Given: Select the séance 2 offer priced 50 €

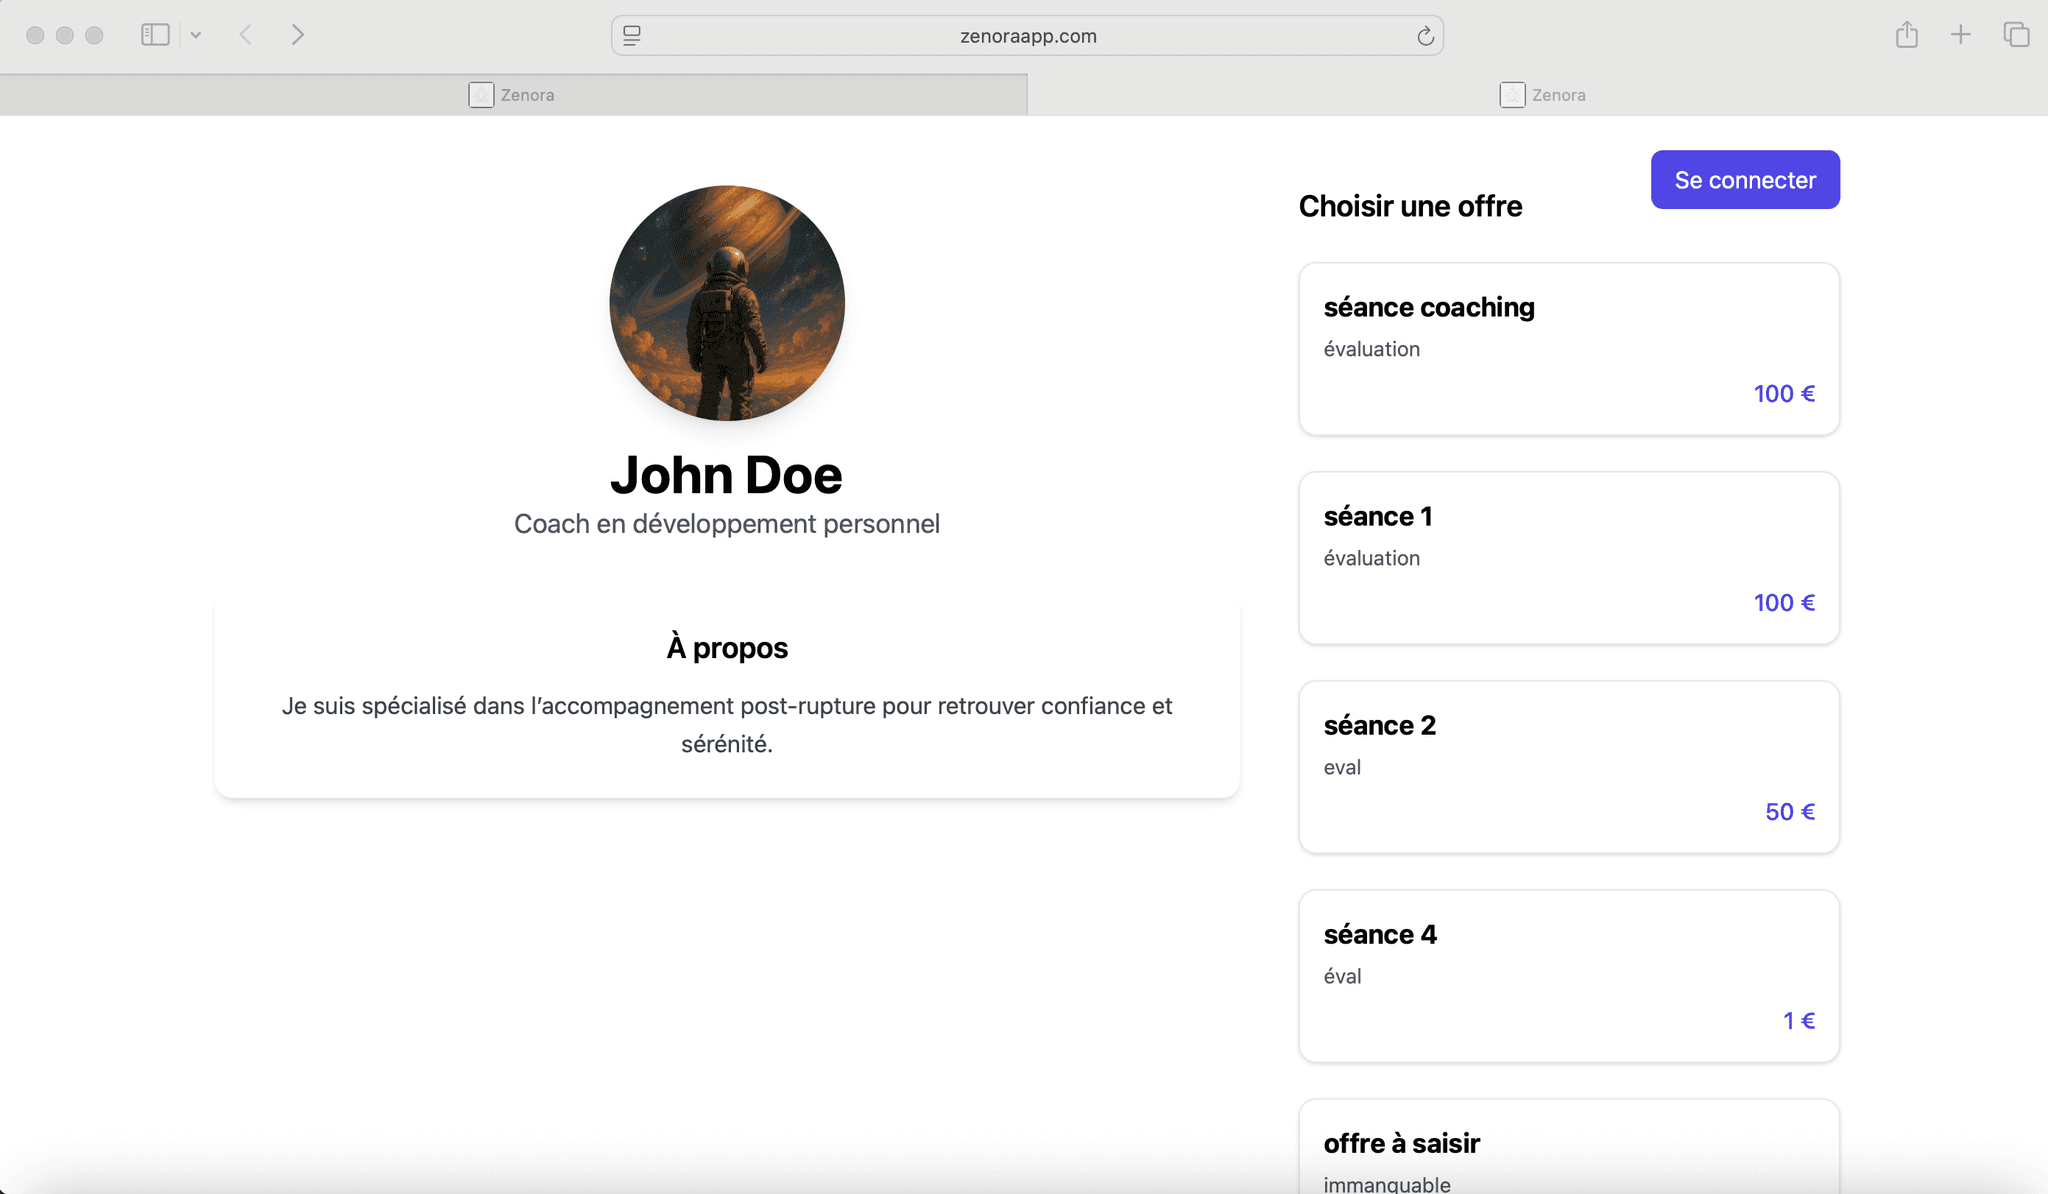Looking at the screenshot, I should coord(1568,767).
